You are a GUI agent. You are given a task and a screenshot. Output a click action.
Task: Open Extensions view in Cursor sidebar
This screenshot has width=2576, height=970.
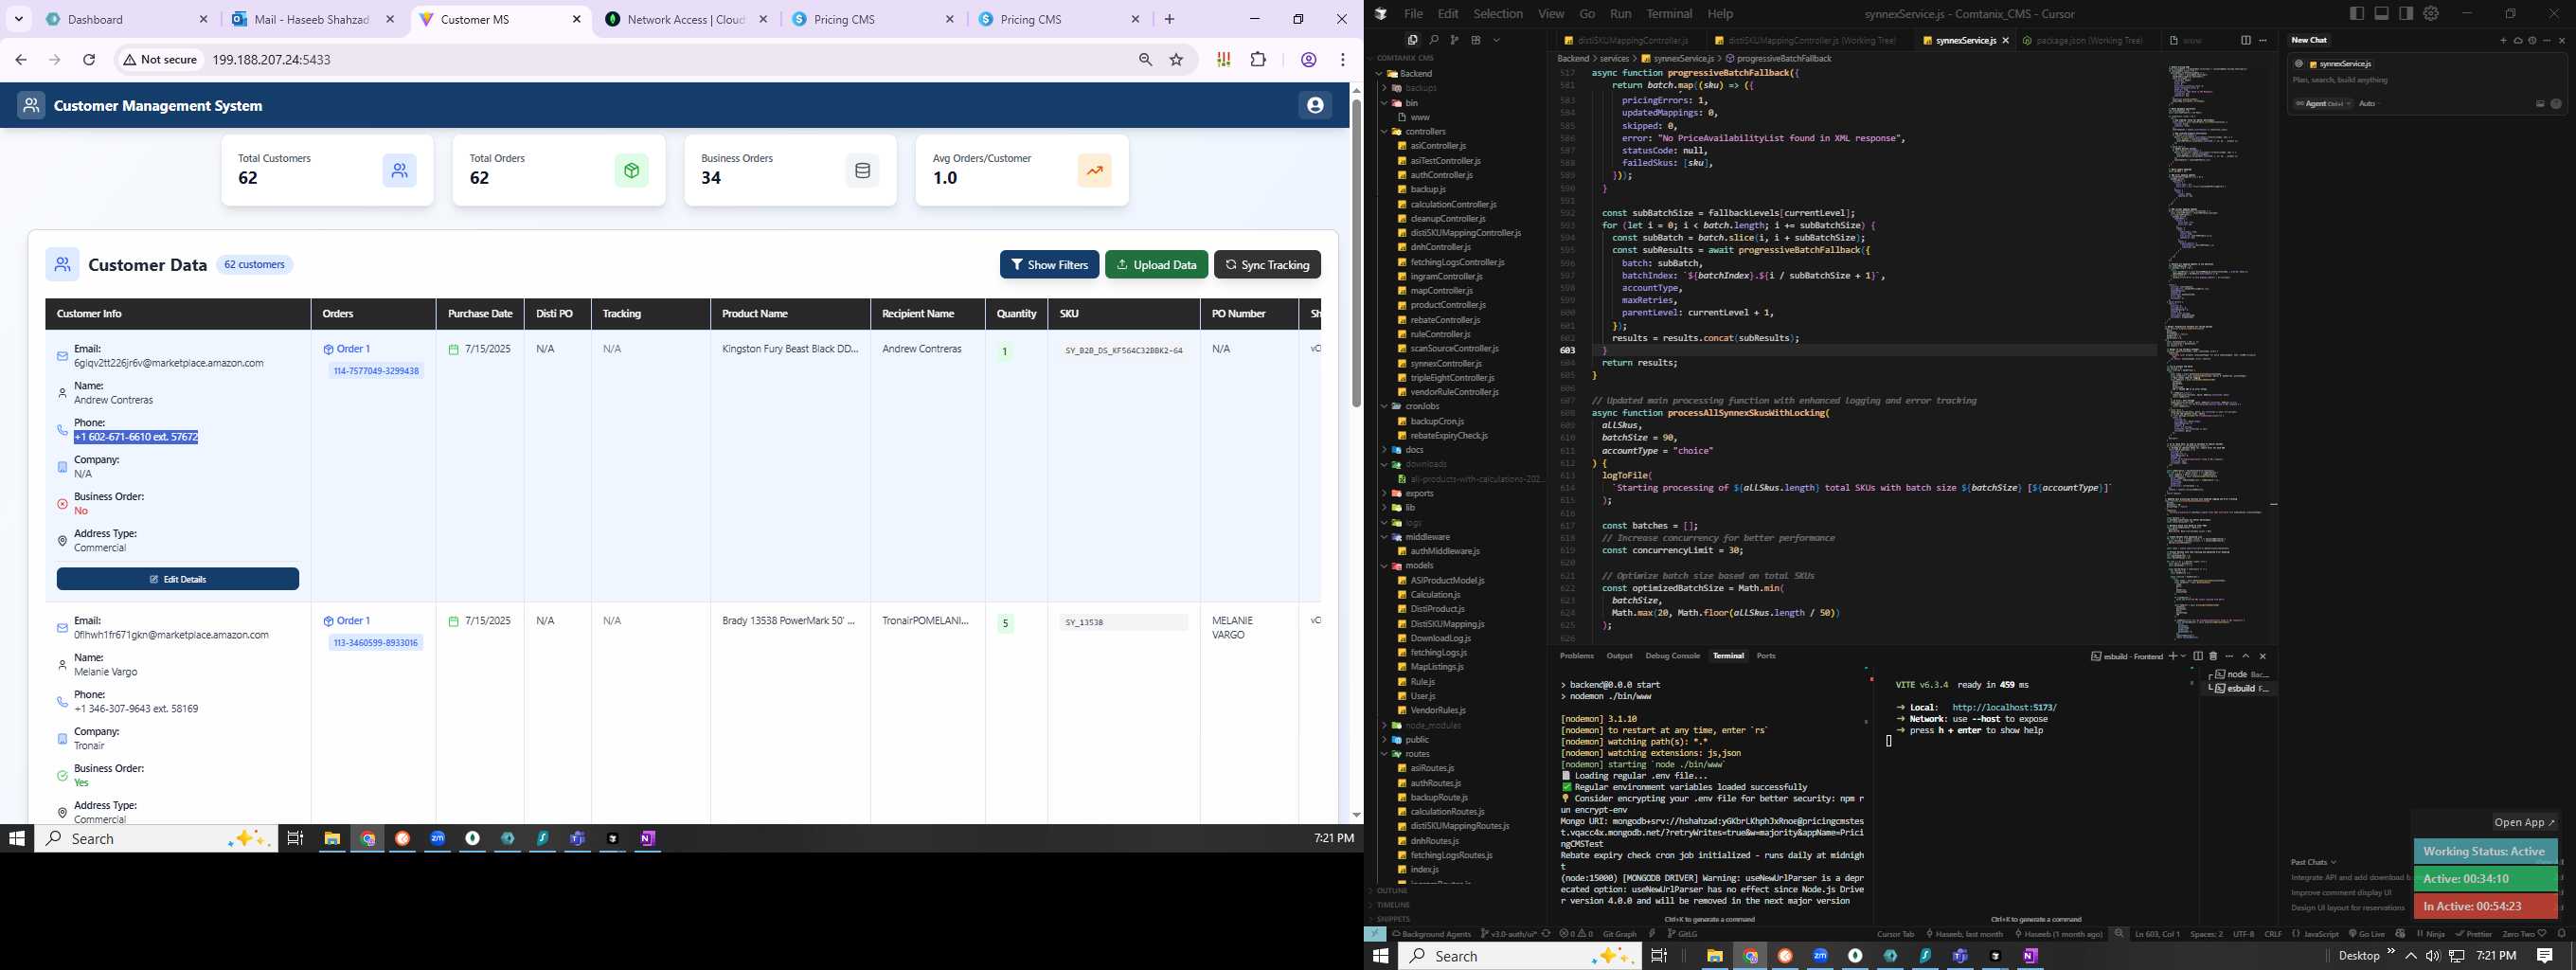[1475, 40]
